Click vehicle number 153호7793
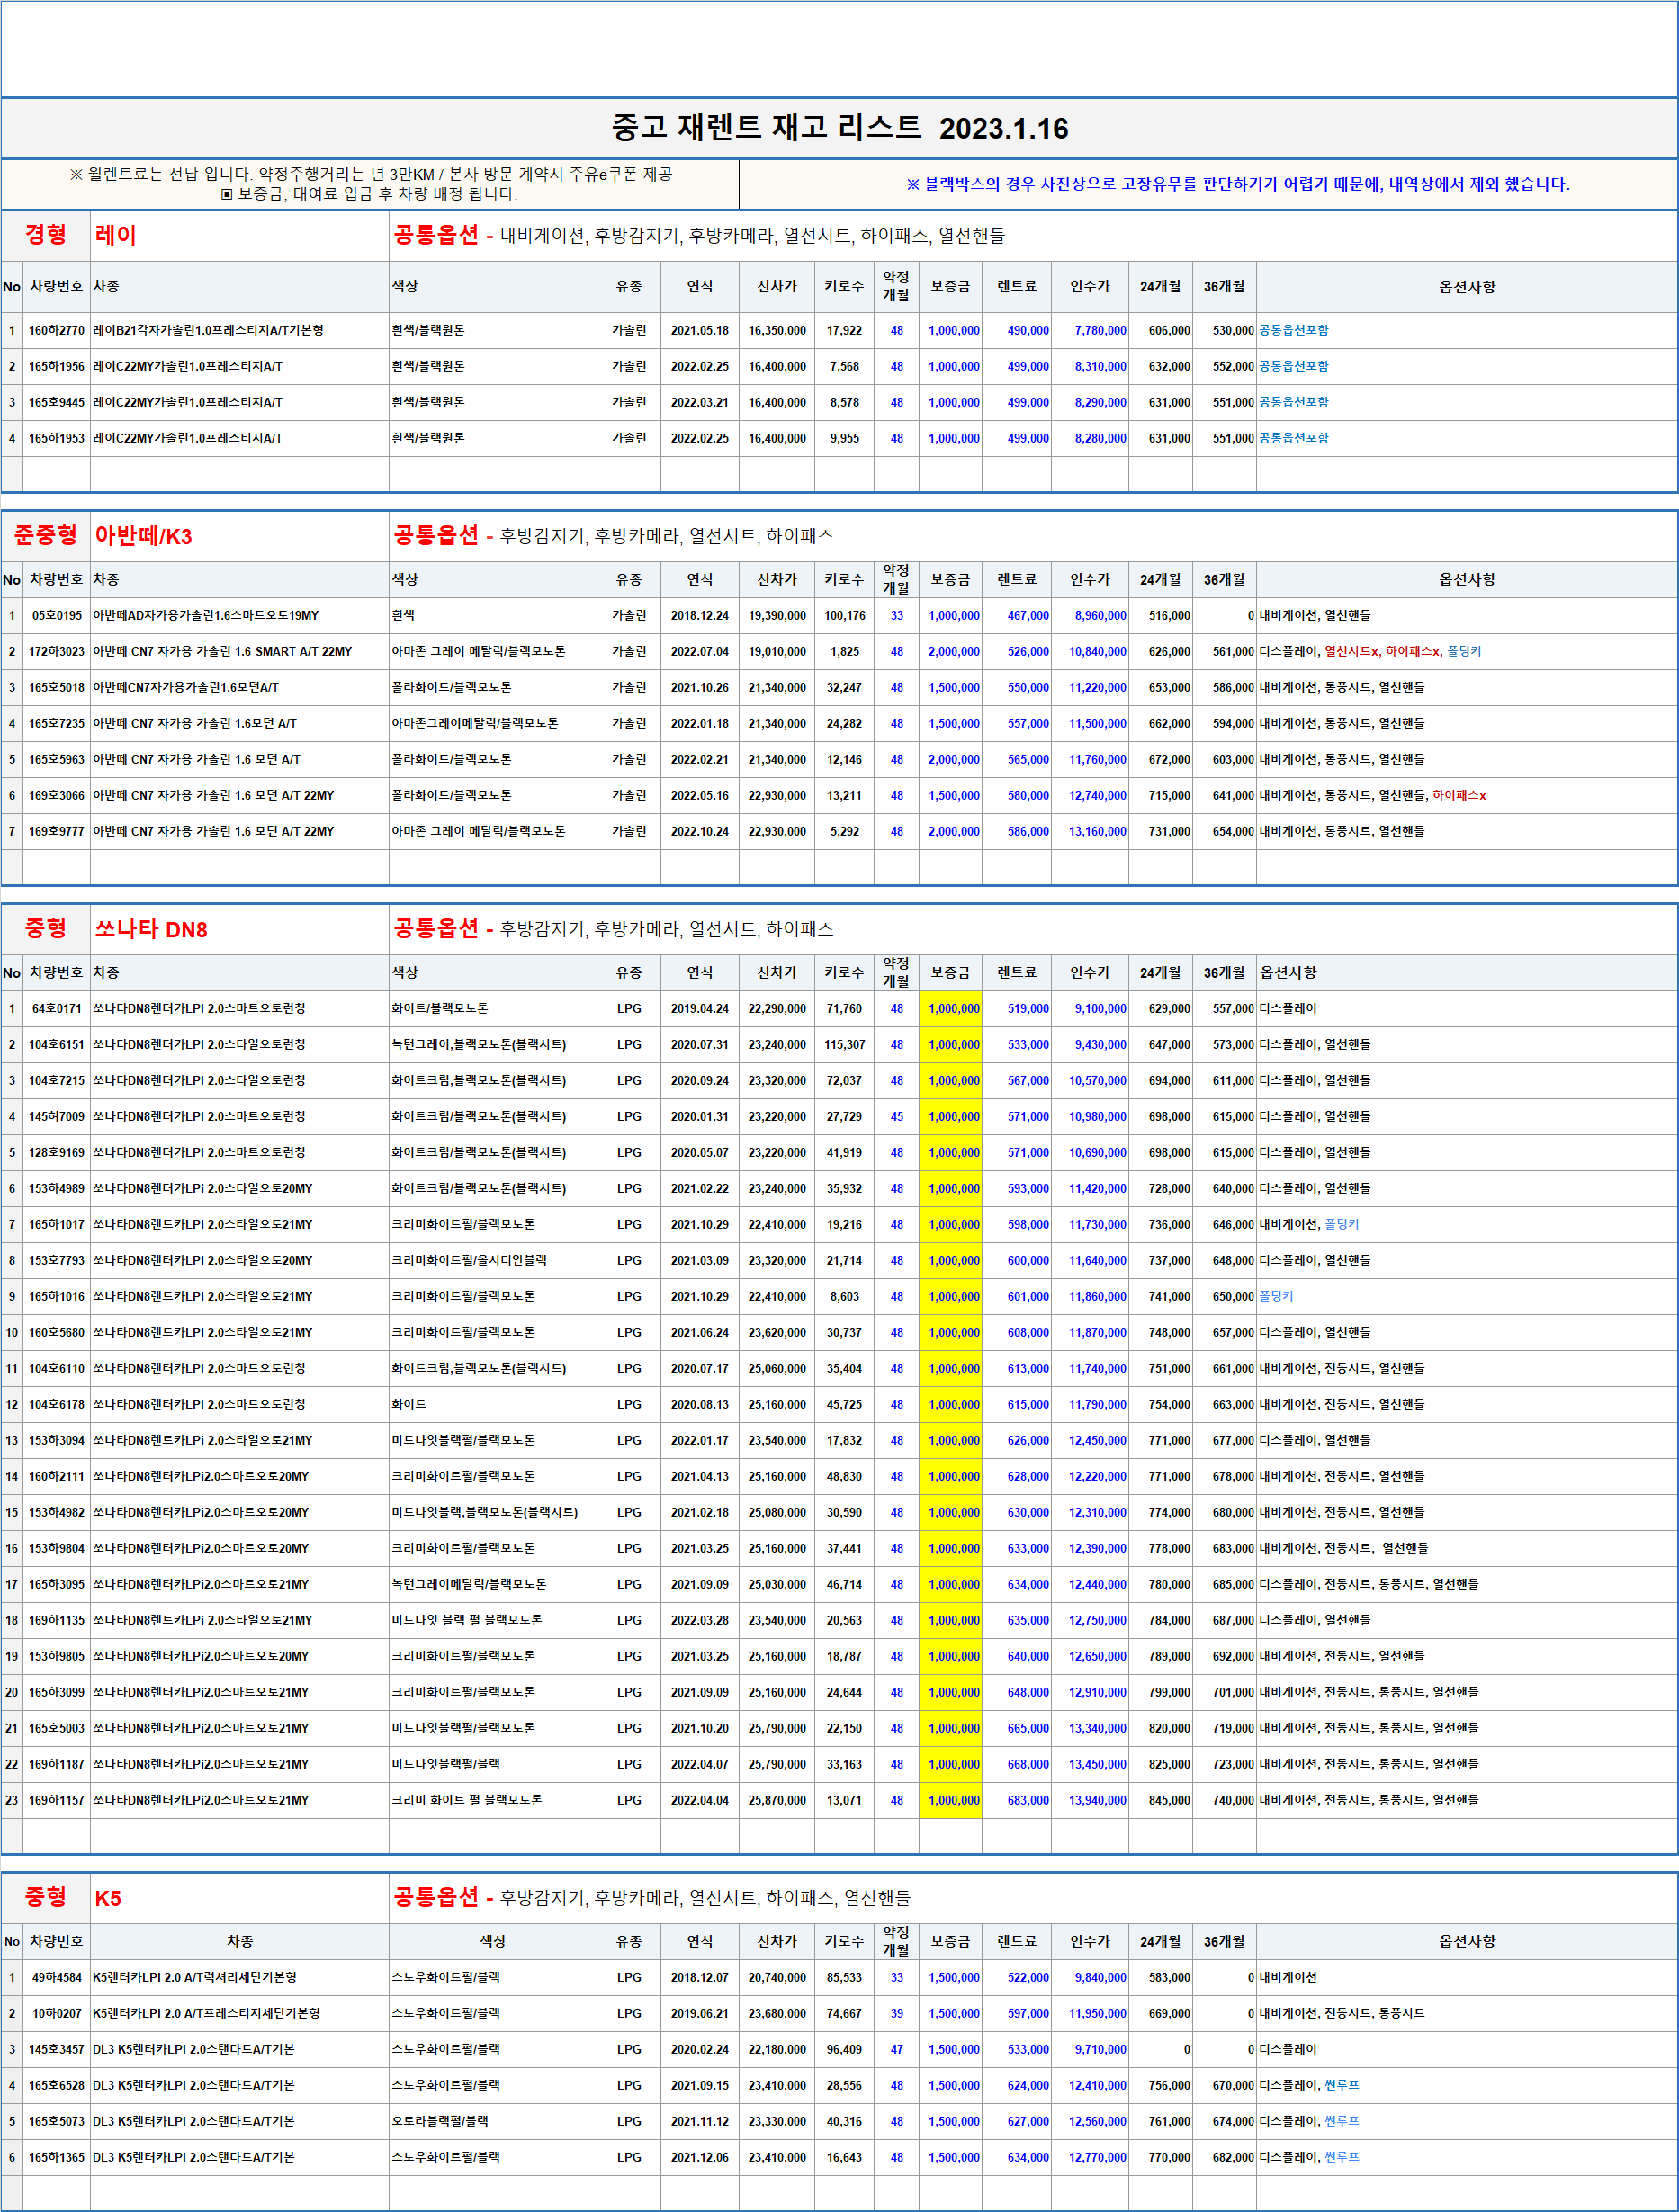 point(57,1260)
